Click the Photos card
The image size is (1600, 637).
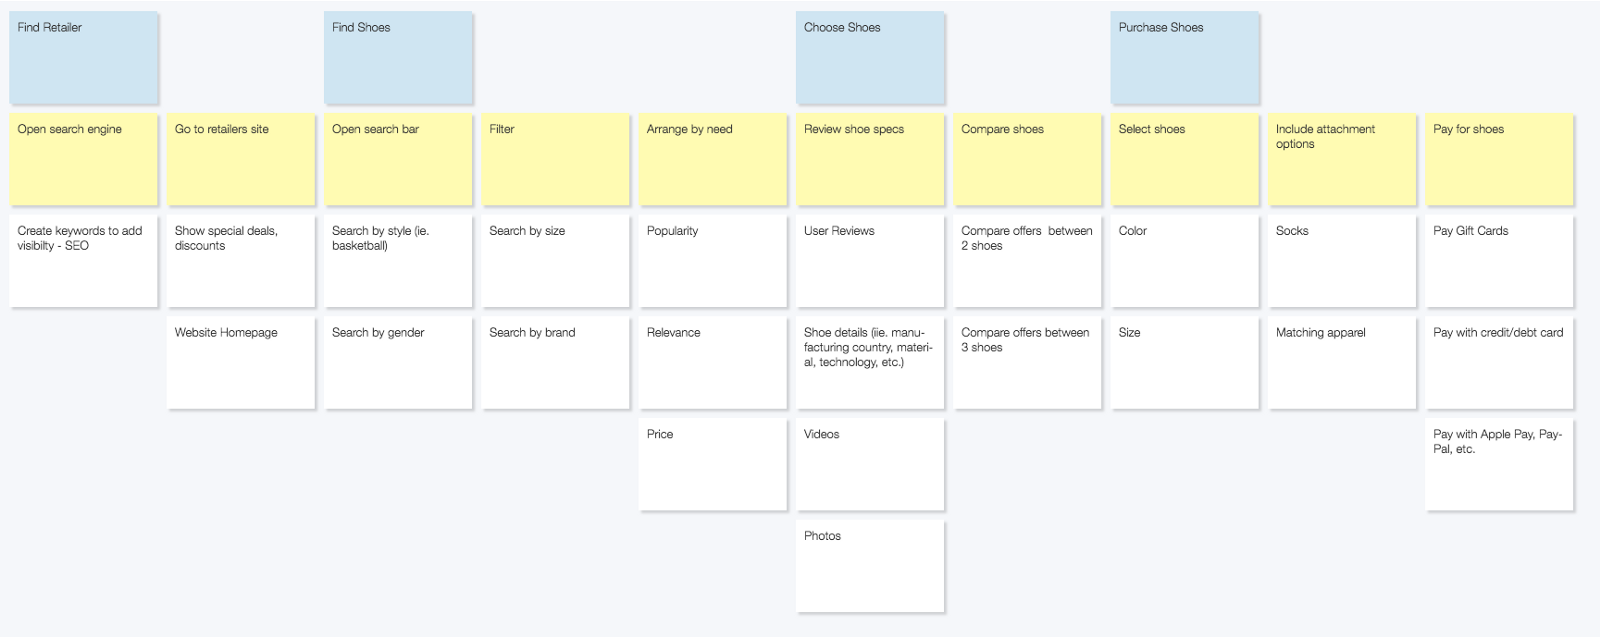(x=870, y=566)
